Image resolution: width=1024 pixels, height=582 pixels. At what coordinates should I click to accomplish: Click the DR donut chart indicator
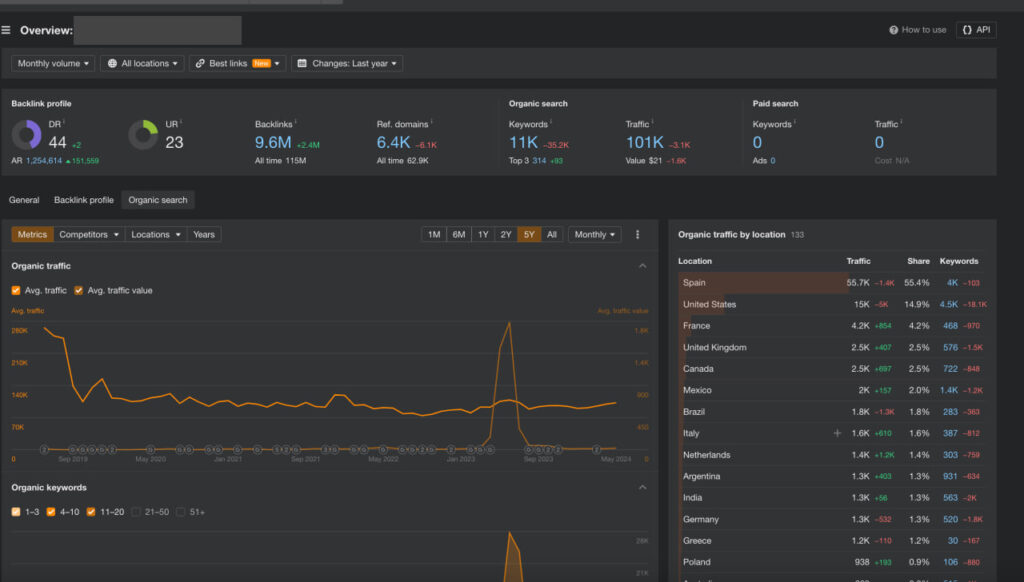coord(26,135)
